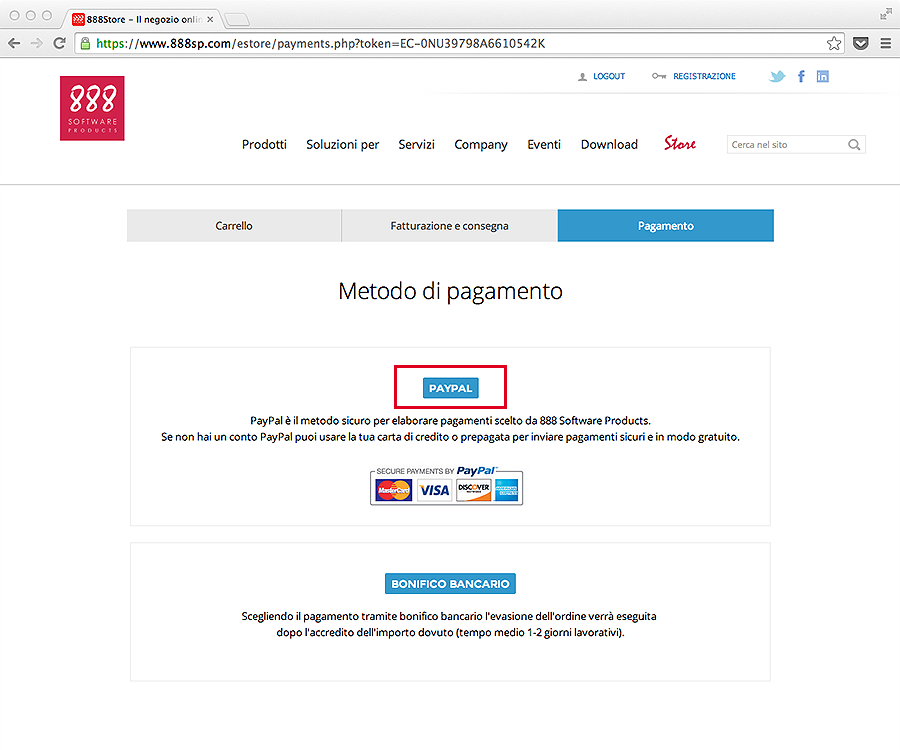
Task: Click the Secure Payments by PayPal label
Action: click(435, 471)
